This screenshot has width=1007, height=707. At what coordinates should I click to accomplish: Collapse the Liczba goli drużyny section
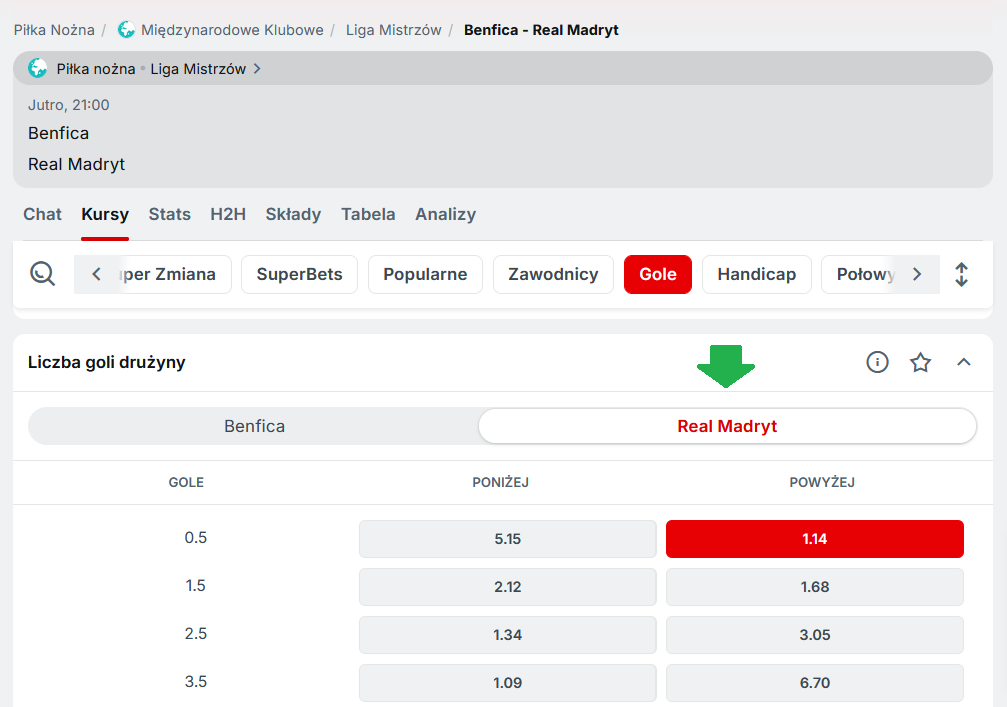click(x=963, y=362)
